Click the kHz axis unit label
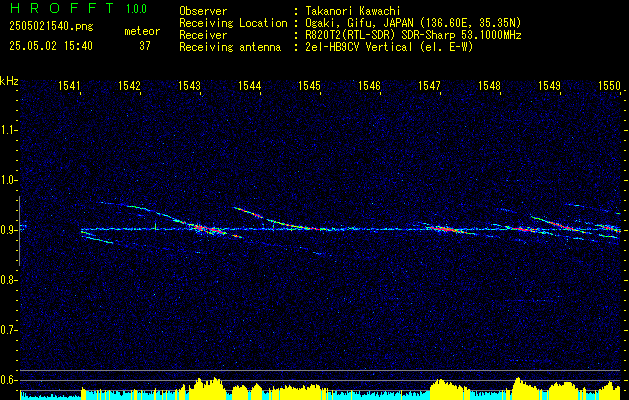Screen dimensions: 629x400 pyautogui.click(x=9, y=81)
